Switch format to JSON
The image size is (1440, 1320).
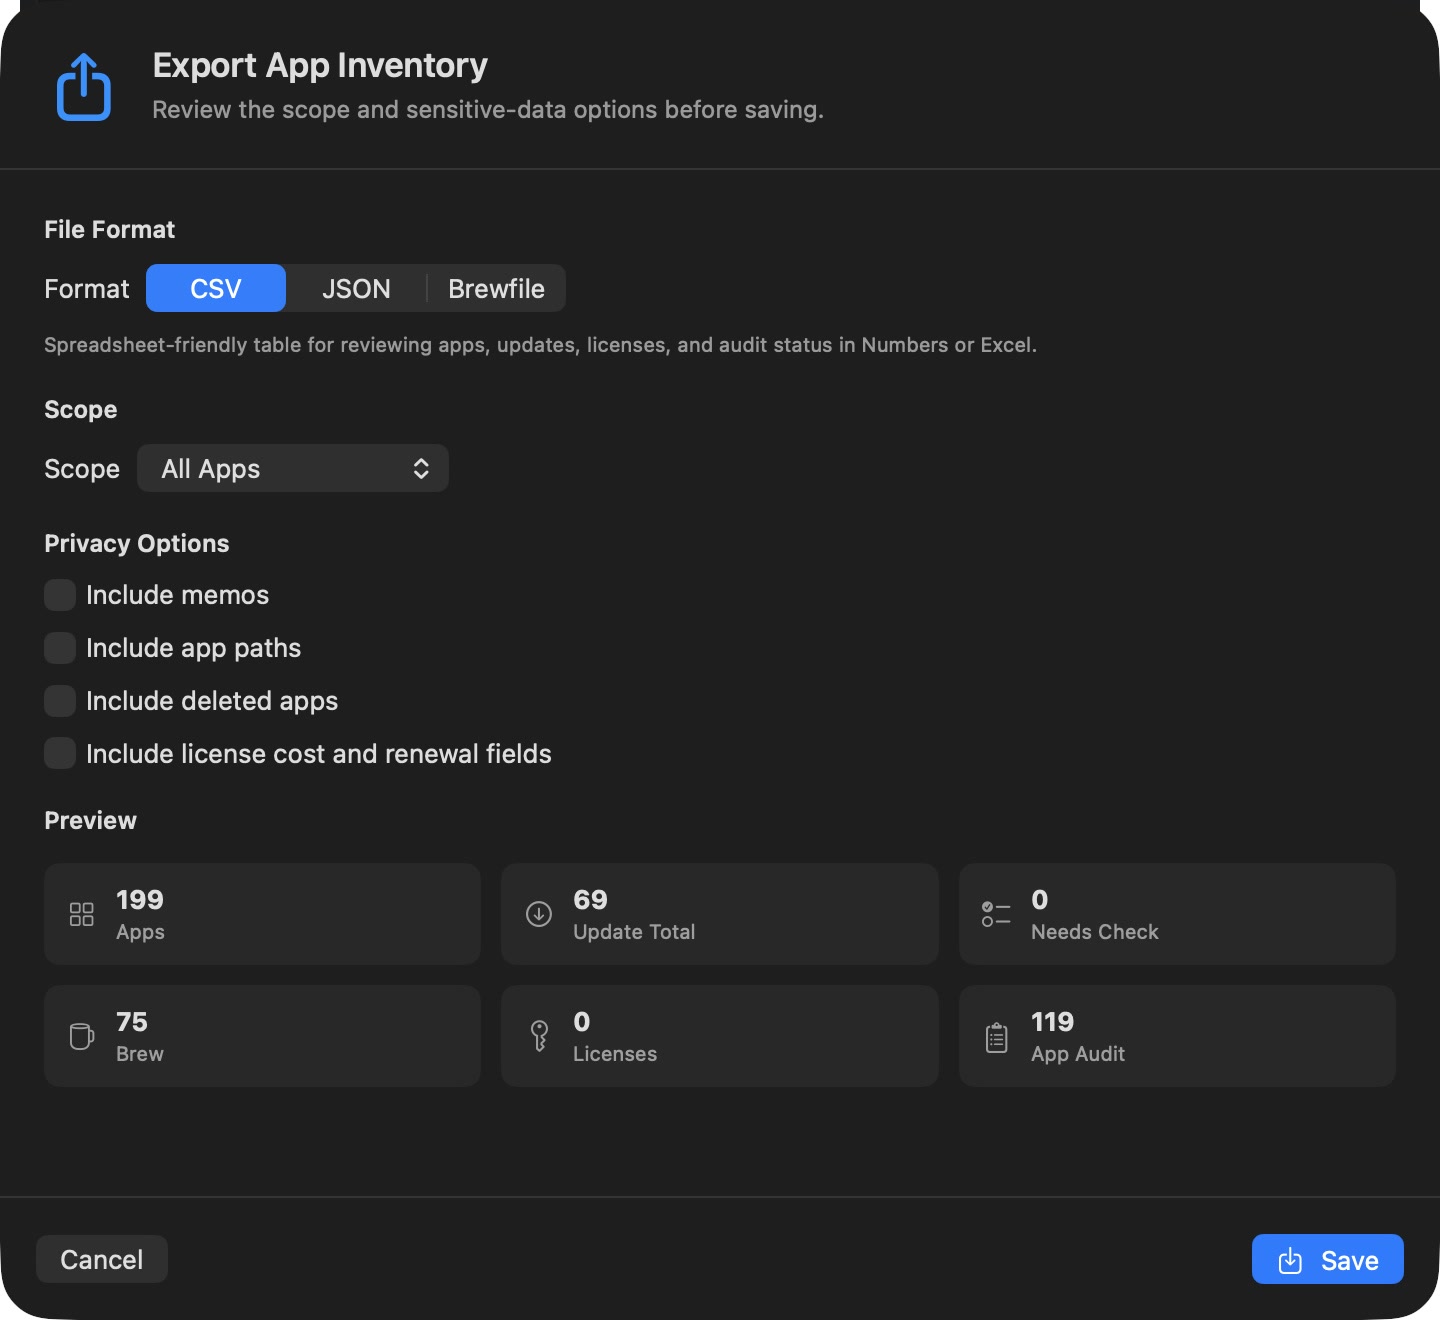click(356, 288)
